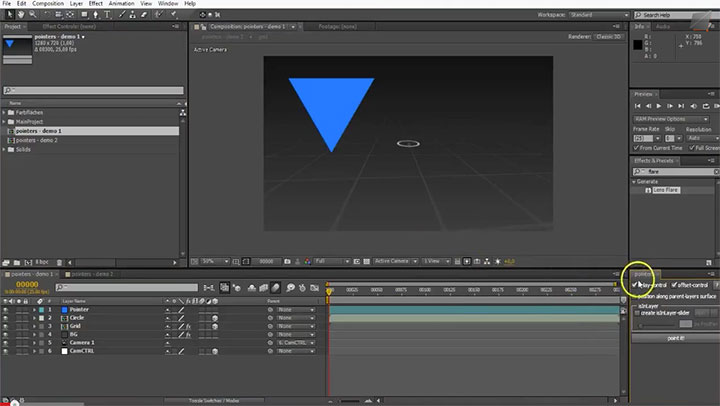Toggle the offset-control checkbox
Screen dimensions: 720x406
[675, 285]
